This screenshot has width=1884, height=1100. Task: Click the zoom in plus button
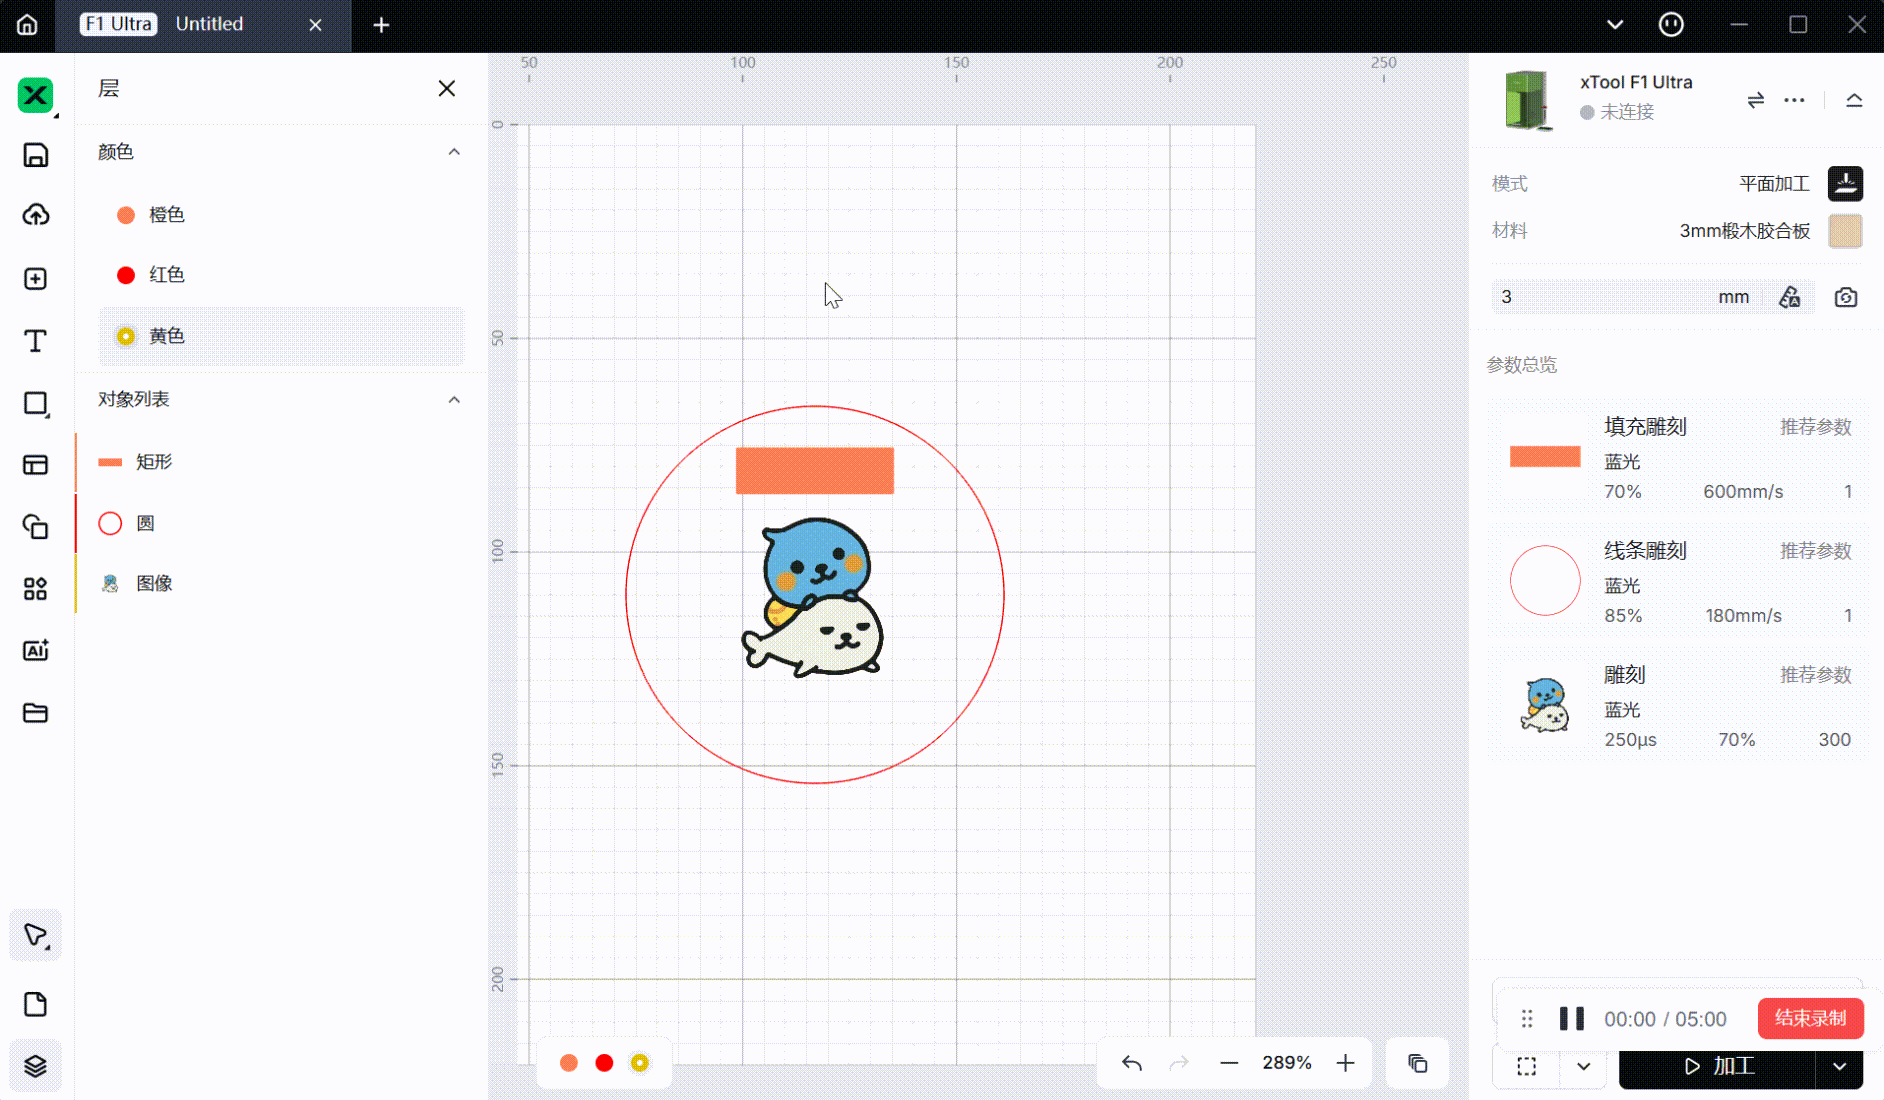coord(1345,1063)
